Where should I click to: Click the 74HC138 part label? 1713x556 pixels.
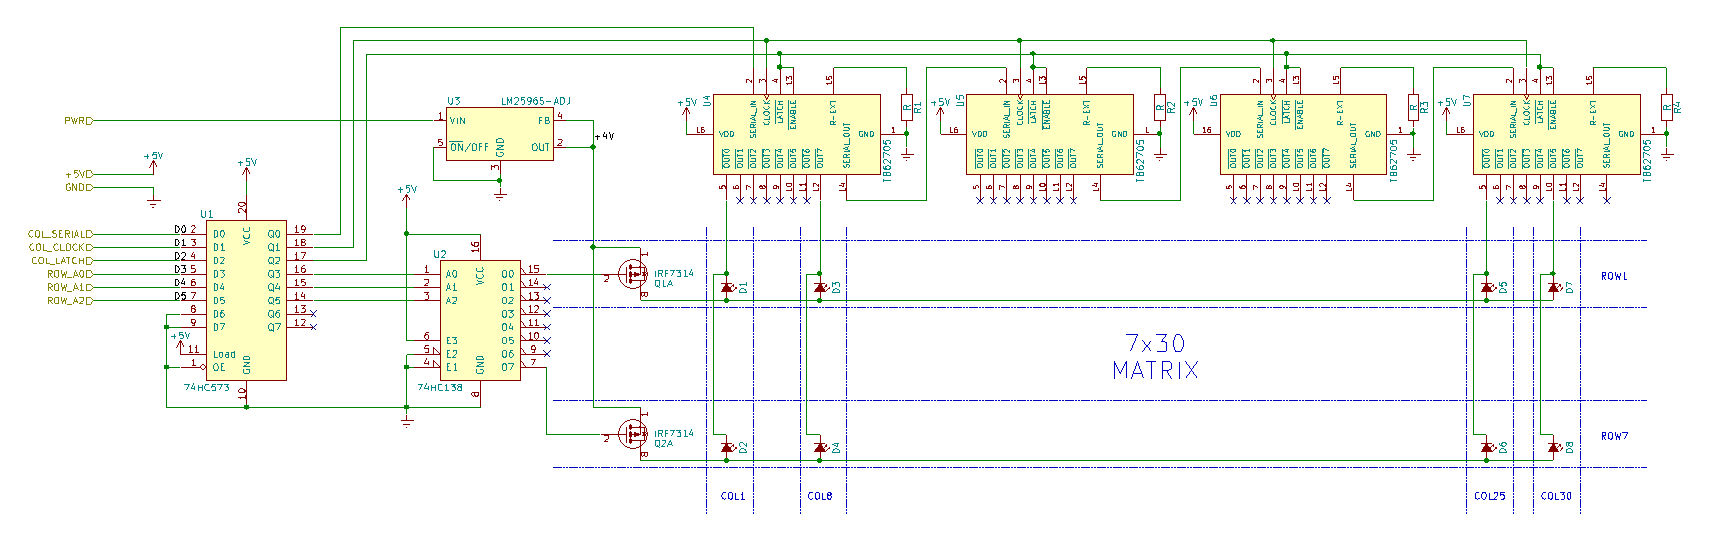(x=440, y=387)
